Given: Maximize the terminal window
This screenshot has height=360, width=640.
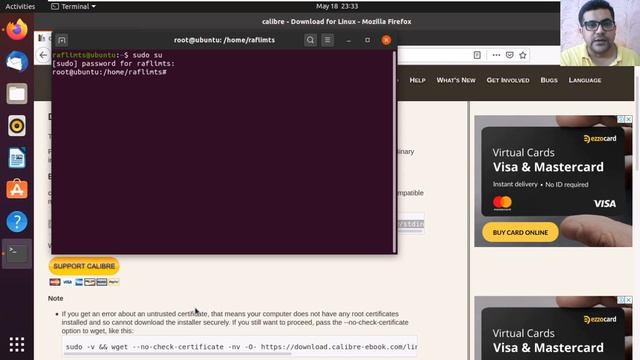Looking at the screenshot, I should (367, 40).
